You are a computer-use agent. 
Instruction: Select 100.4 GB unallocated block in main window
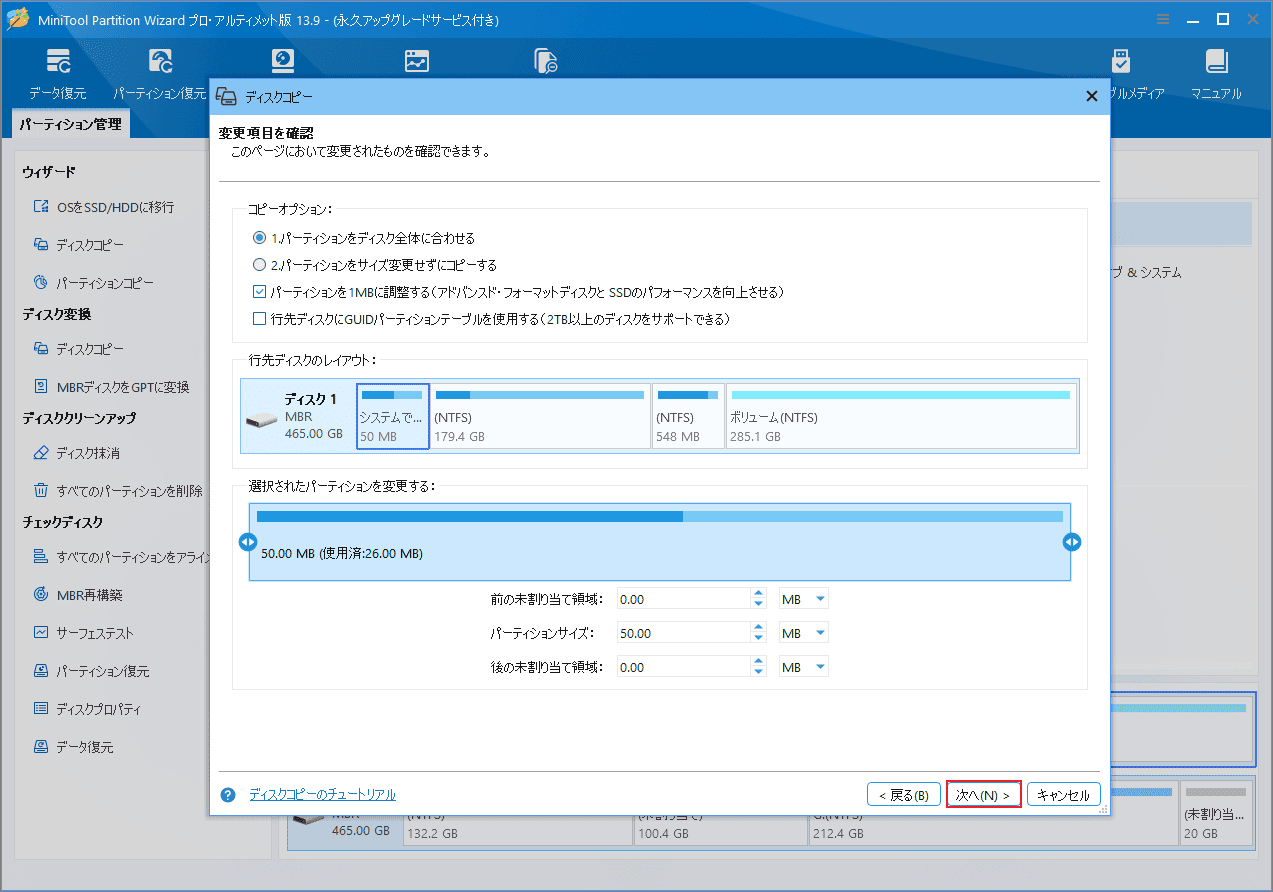point(720,830)
